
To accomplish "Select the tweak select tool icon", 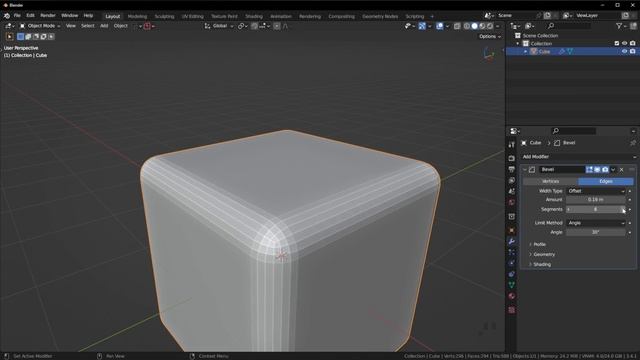I will coord(9,36).
